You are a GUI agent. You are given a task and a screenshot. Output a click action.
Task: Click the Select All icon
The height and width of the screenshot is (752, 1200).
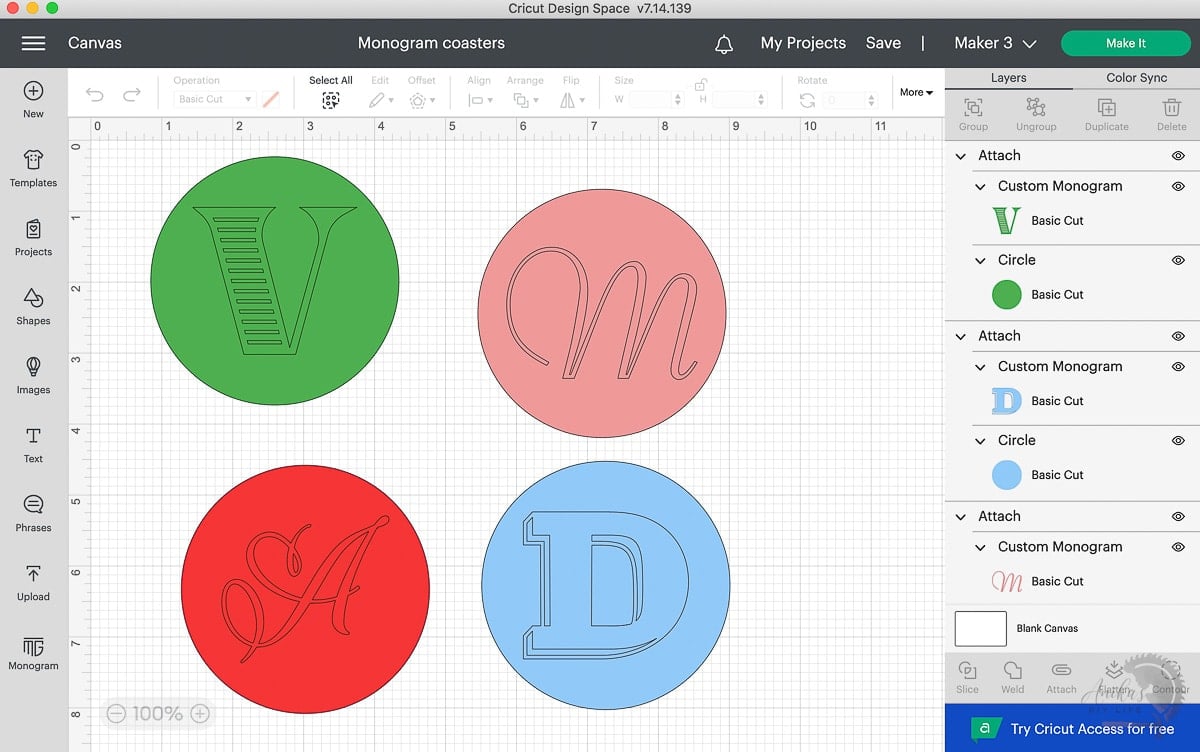tap(330, 100)
